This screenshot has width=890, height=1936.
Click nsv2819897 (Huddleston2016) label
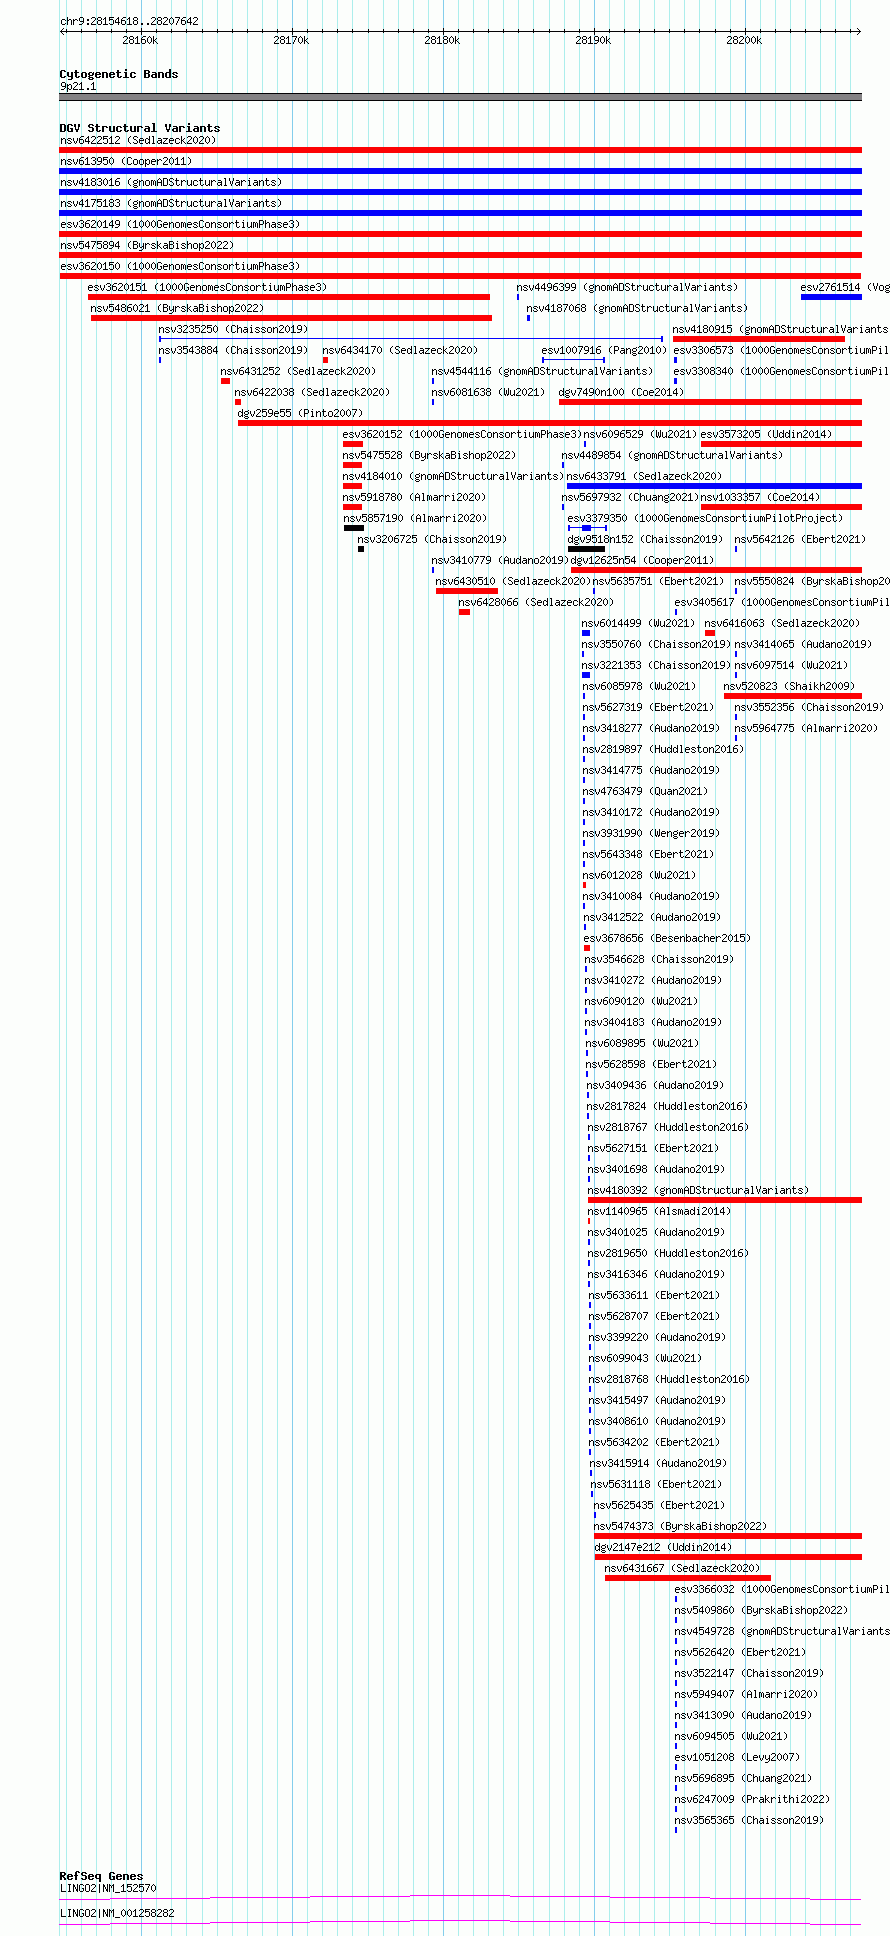click(x=663, y=749)
